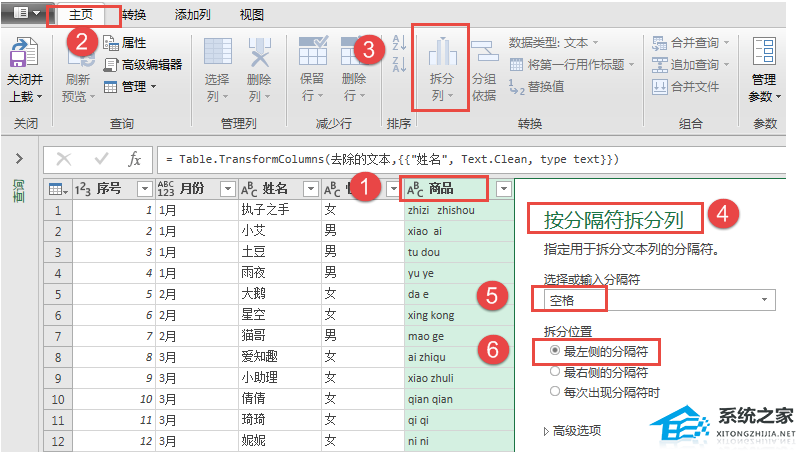Open the 空格 delimiter dropdown
The width and height of the screenshot is (811, 452).
[767, 299]
